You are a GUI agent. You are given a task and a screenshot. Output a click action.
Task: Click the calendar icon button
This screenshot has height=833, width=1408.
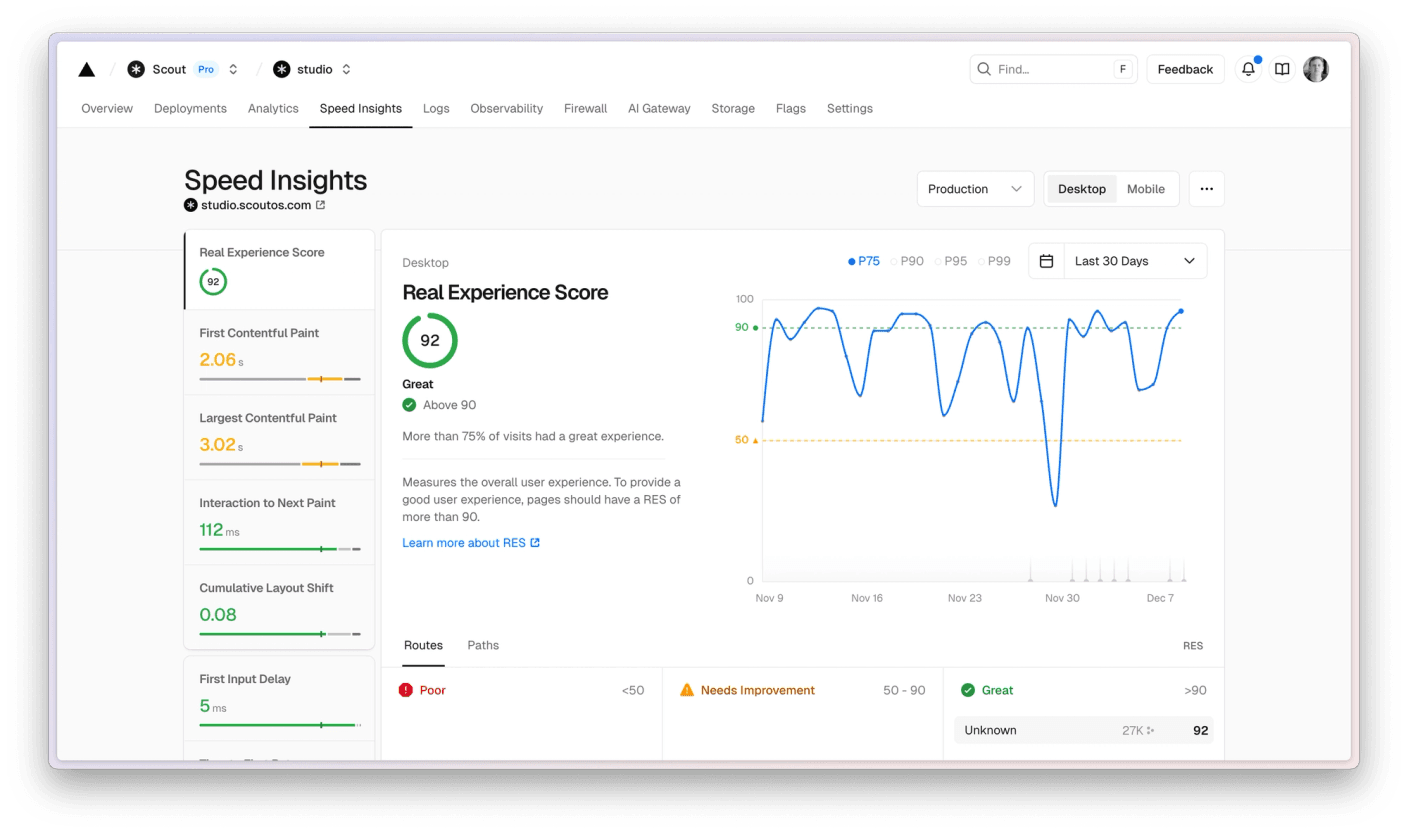(x=1046, y=261)
